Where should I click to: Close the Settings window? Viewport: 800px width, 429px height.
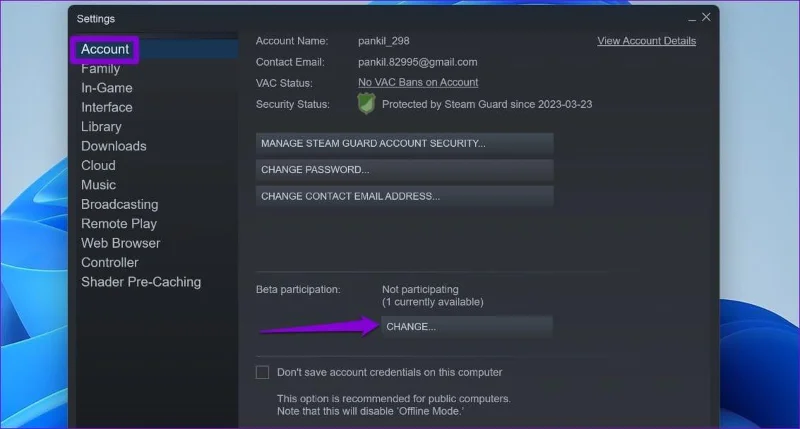coord(706,17)
